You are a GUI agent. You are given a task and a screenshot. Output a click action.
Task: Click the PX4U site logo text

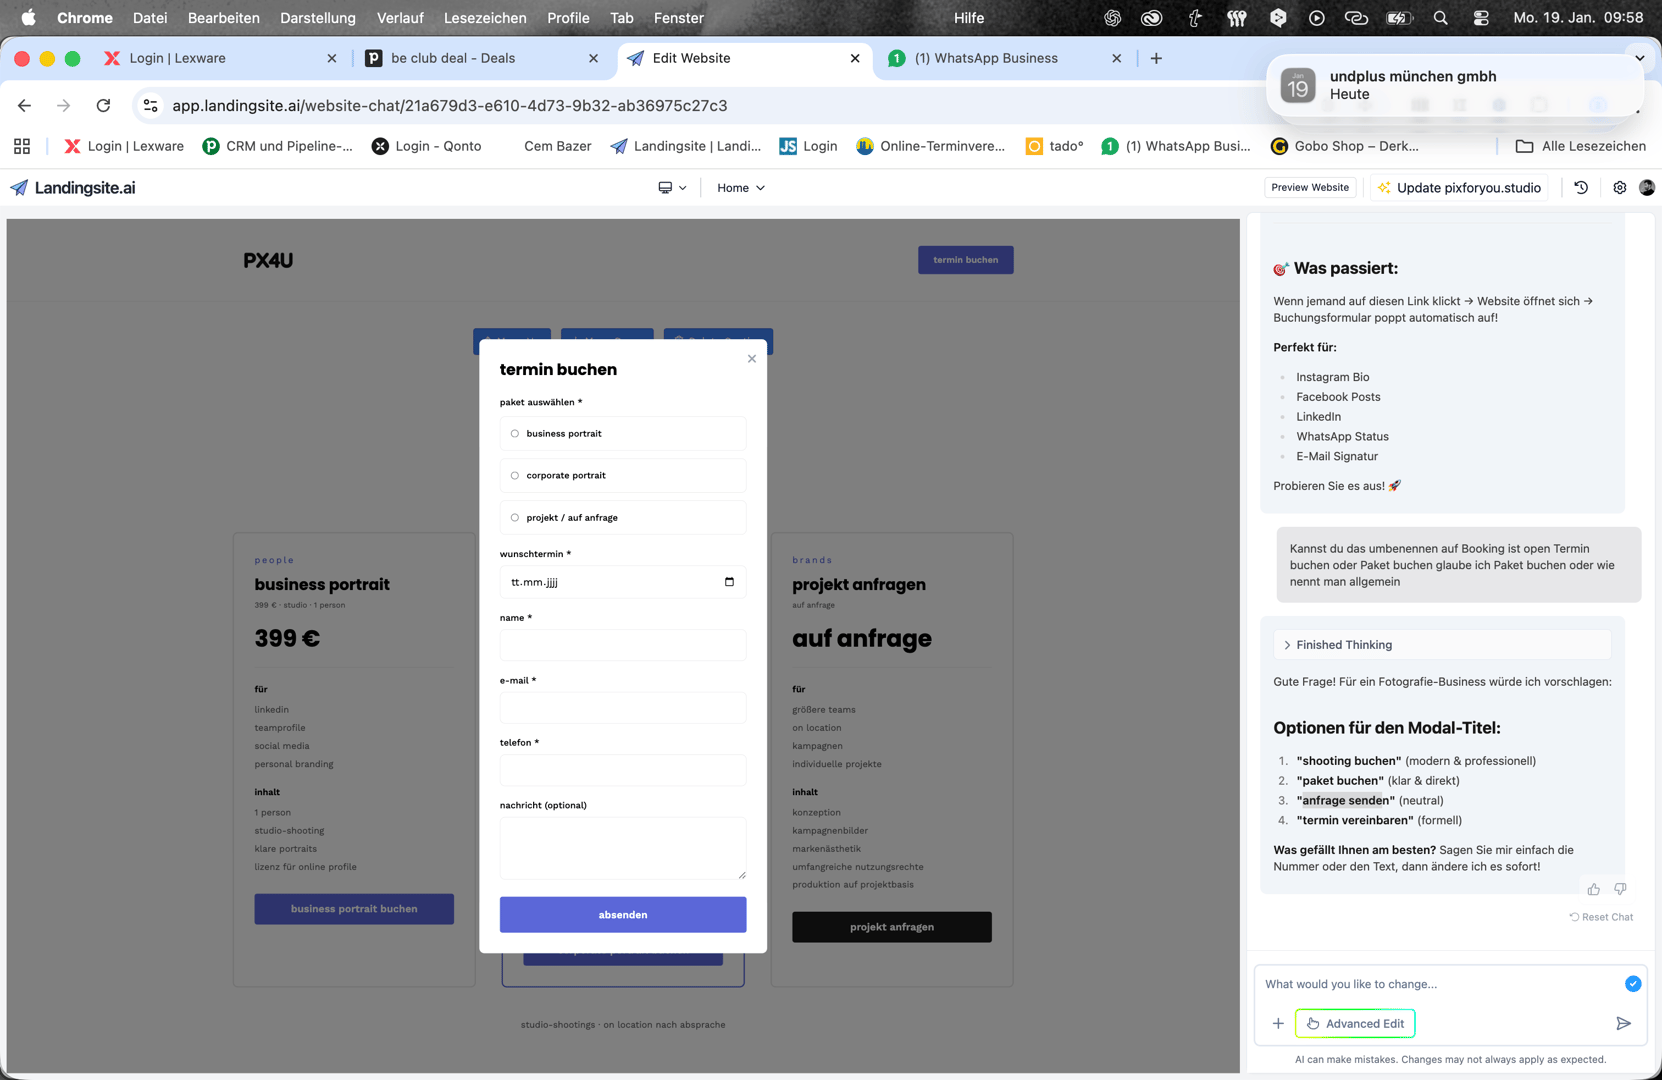(x=268, y=260)
